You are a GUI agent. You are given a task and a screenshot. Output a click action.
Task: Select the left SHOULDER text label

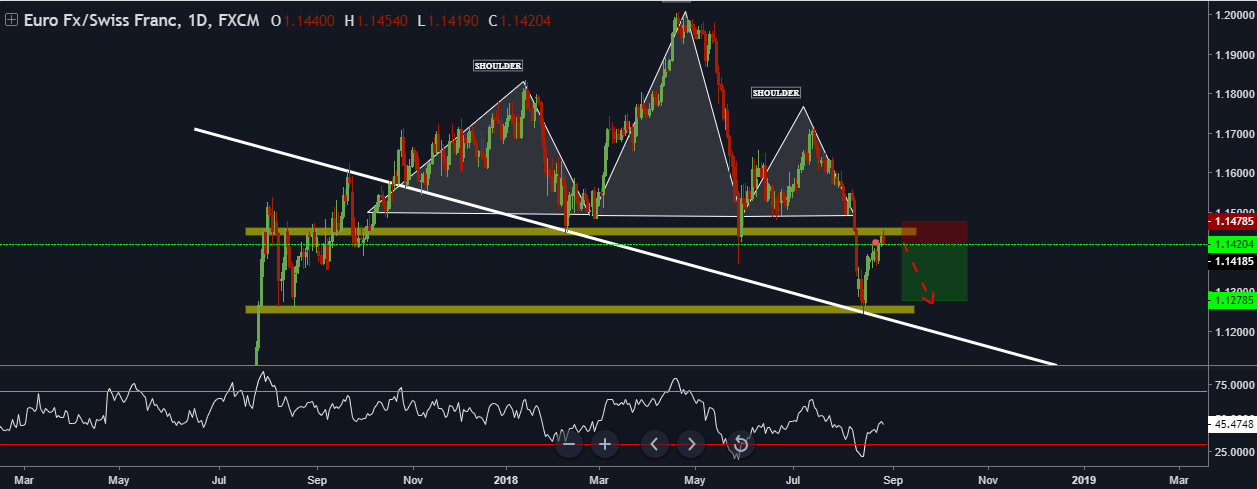(x=498, y=66)
